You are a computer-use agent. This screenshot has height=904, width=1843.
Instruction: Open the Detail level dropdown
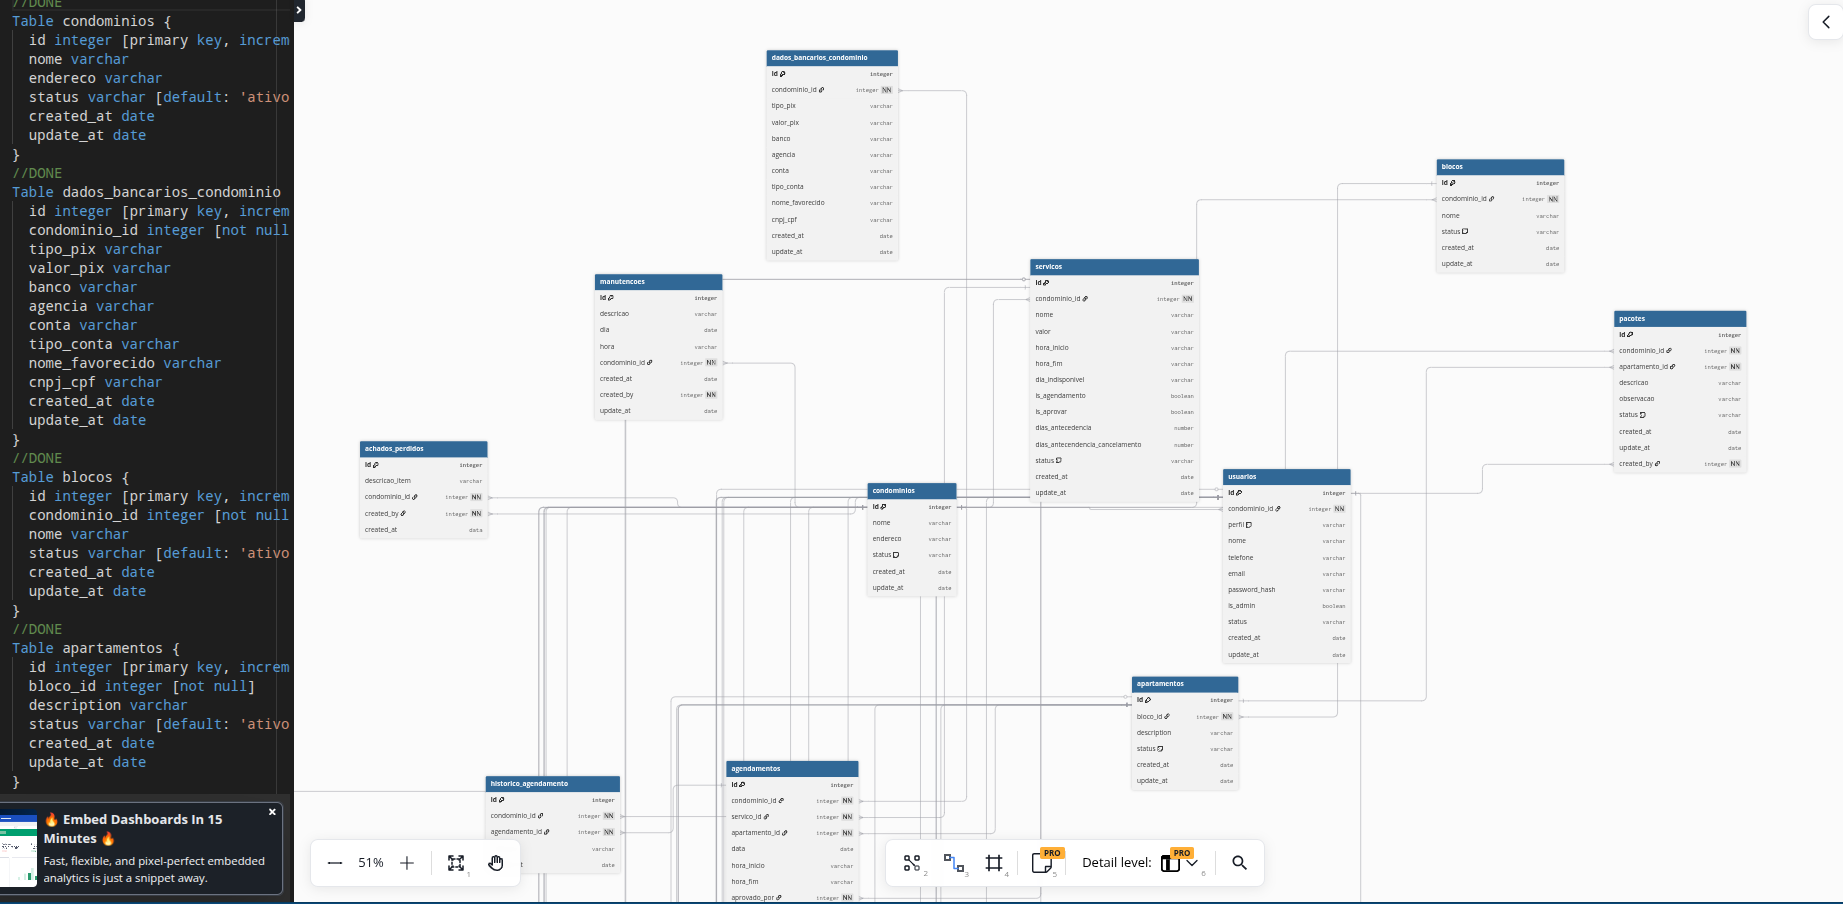click(1178, 863)
